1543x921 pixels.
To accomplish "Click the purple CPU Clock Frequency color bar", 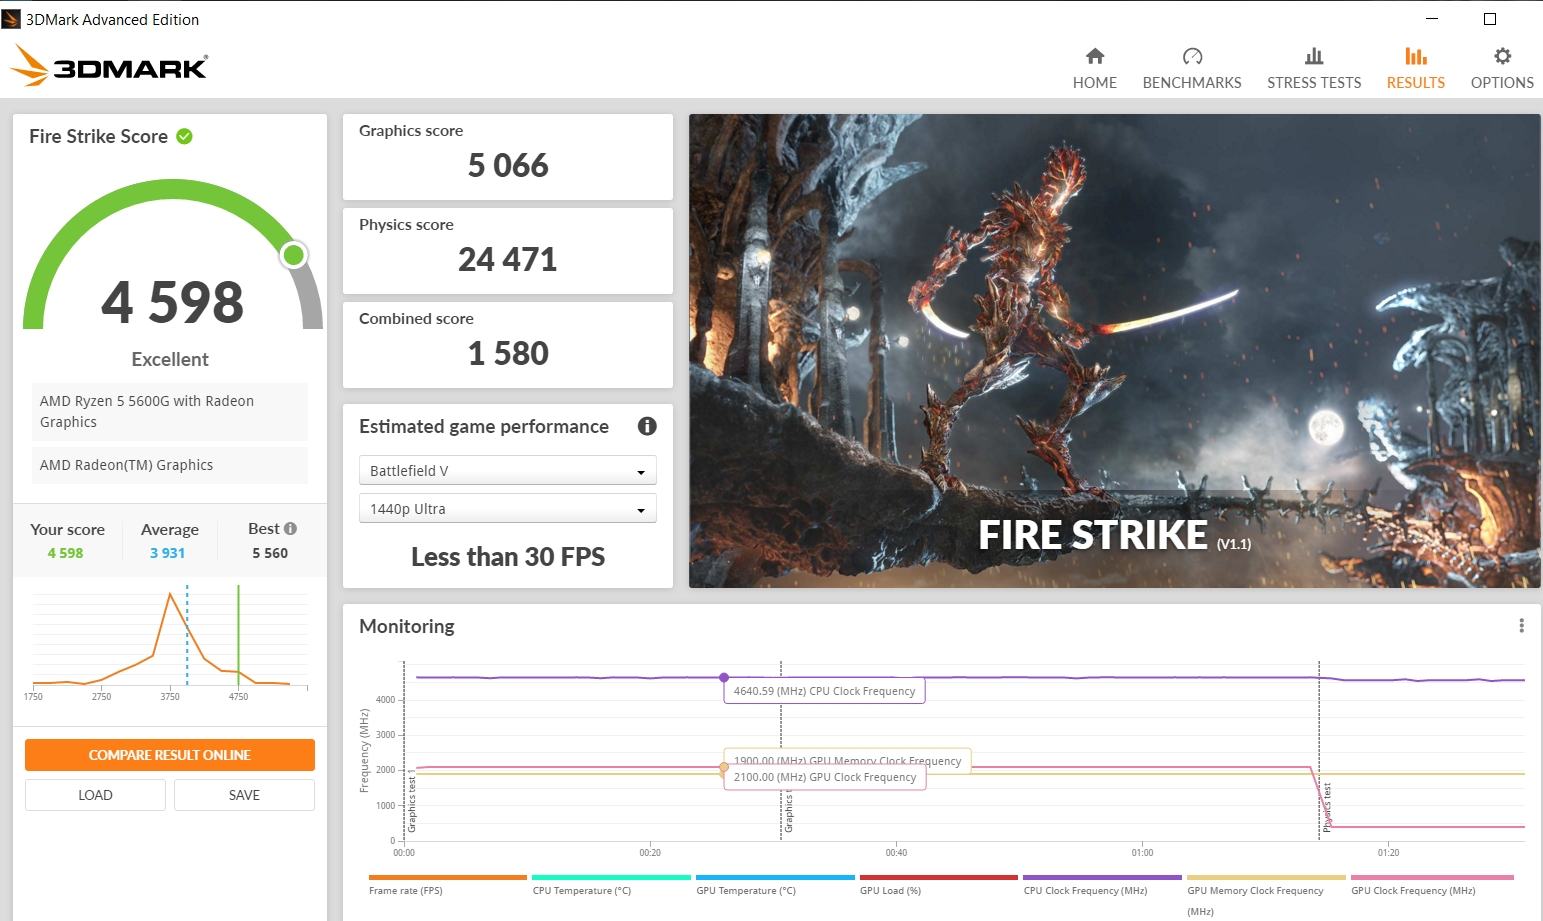I will [x=1102, y=877].
